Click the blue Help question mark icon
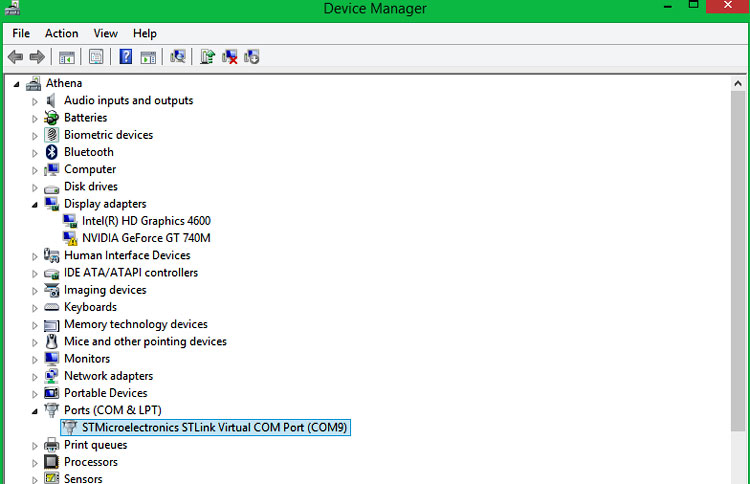This screenshot has height=484, width=750. (x=126, y=56)
